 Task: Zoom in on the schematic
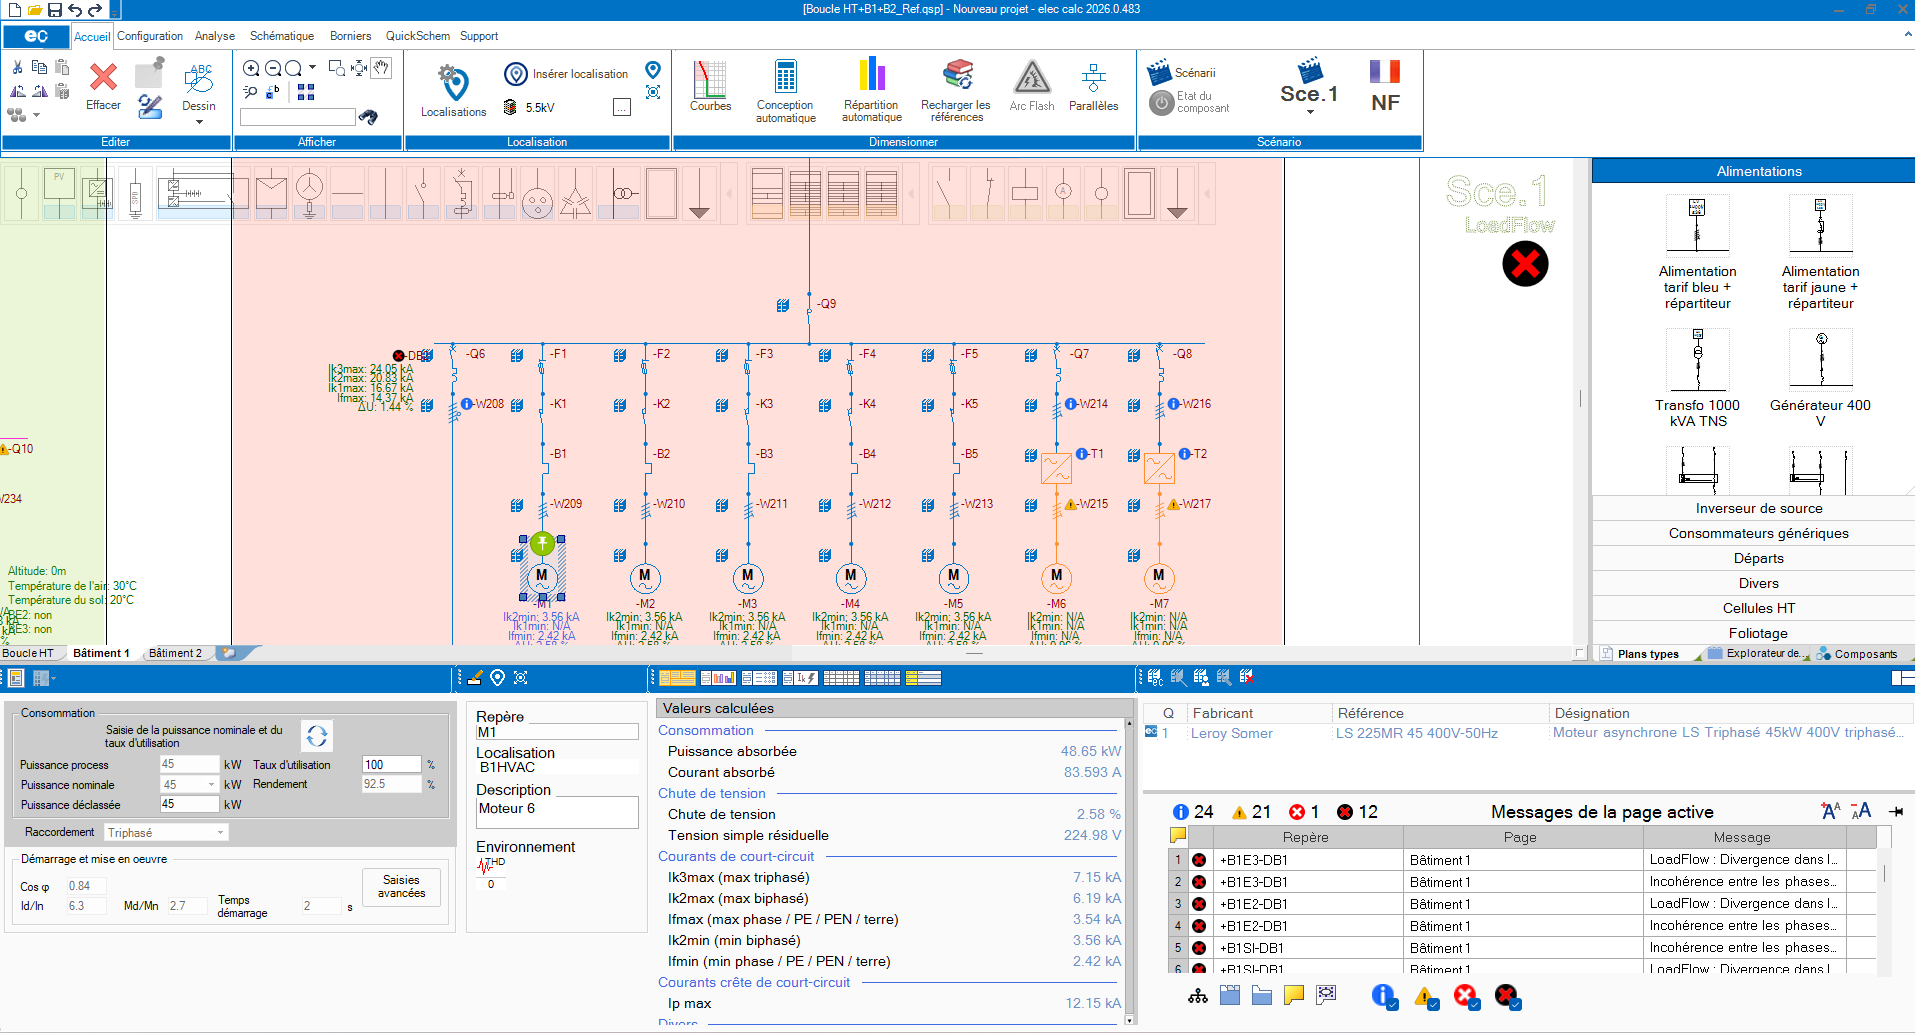coord(251,68)
